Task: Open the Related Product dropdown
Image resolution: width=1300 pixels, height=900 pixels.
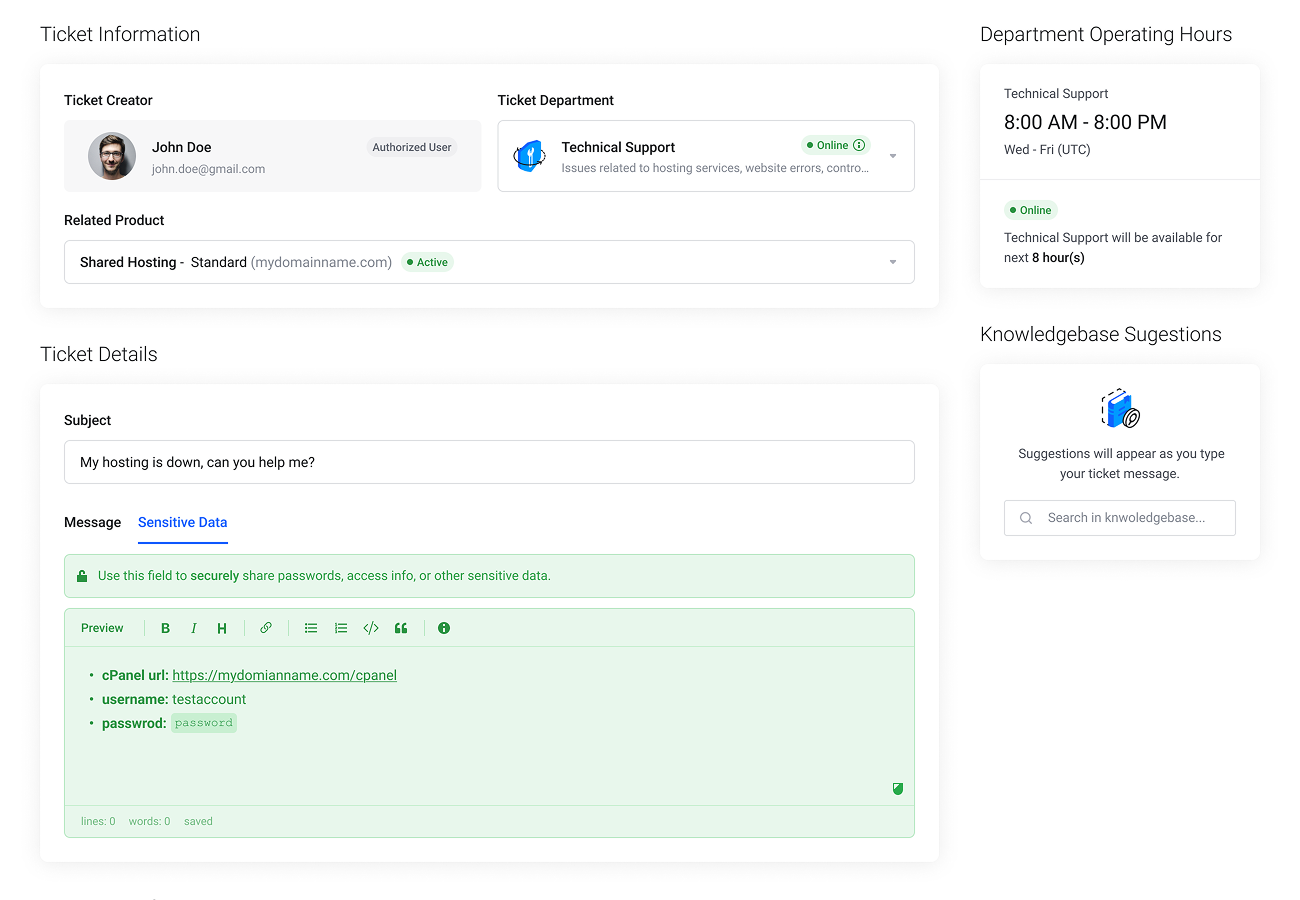Action: pos(892,262)
